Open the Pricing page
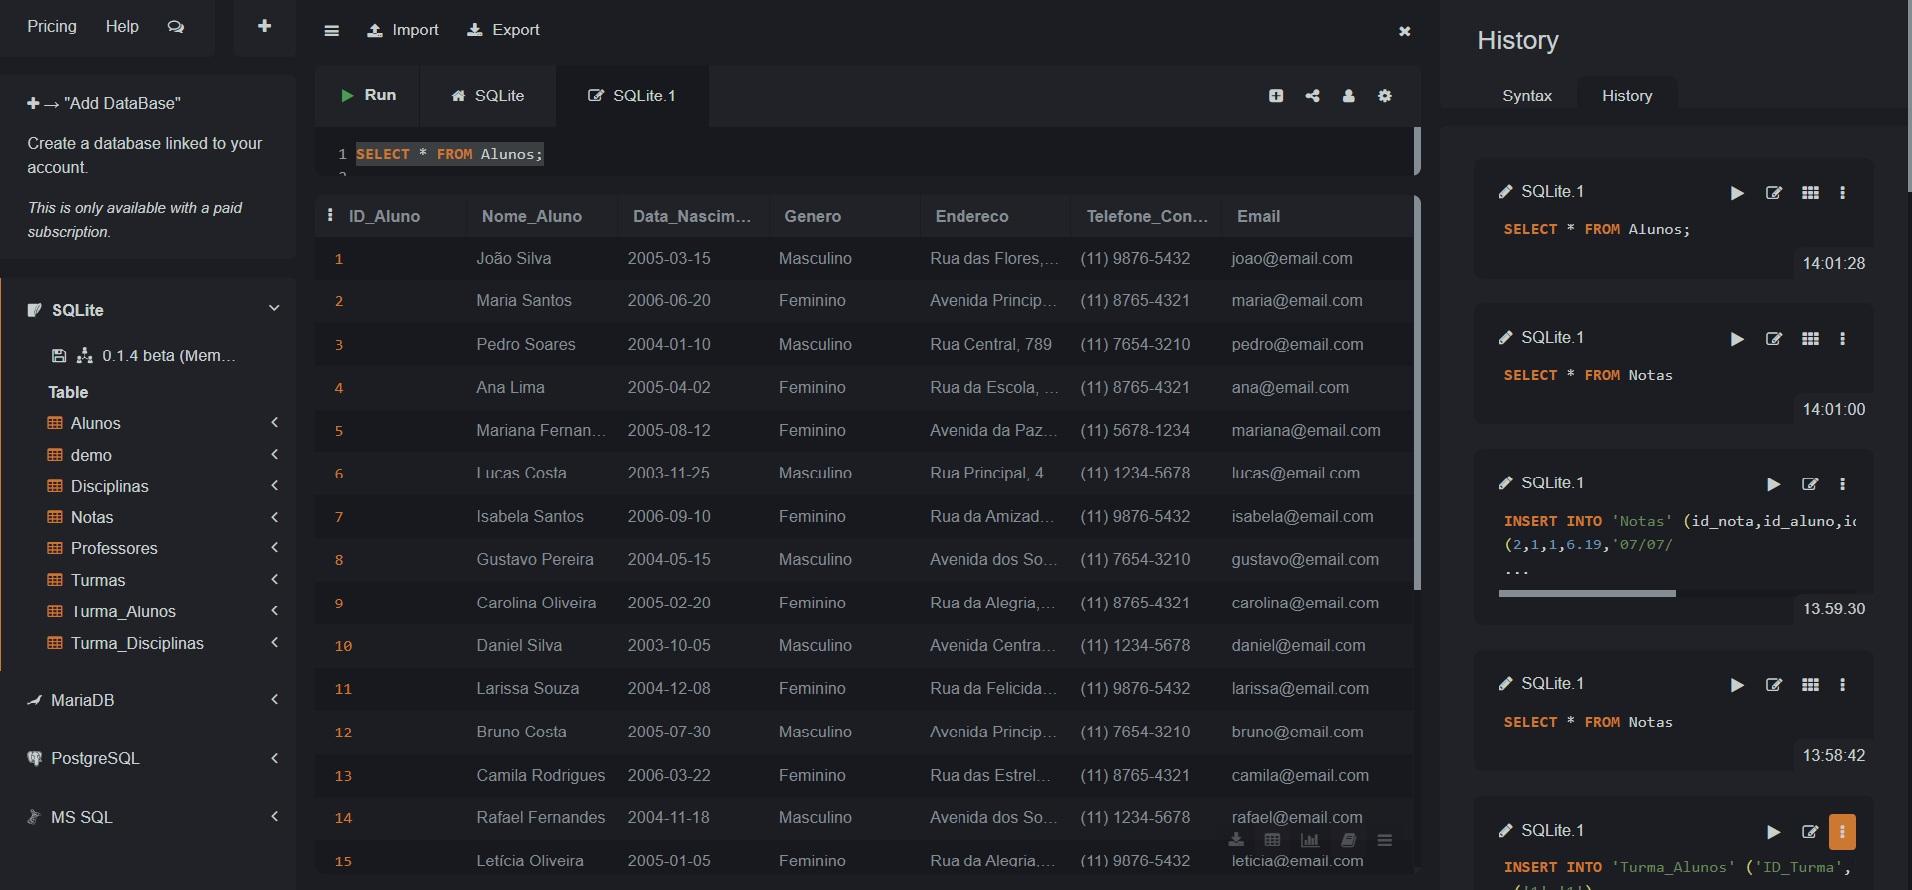1912x890 pixels. [x=52, y=27]
